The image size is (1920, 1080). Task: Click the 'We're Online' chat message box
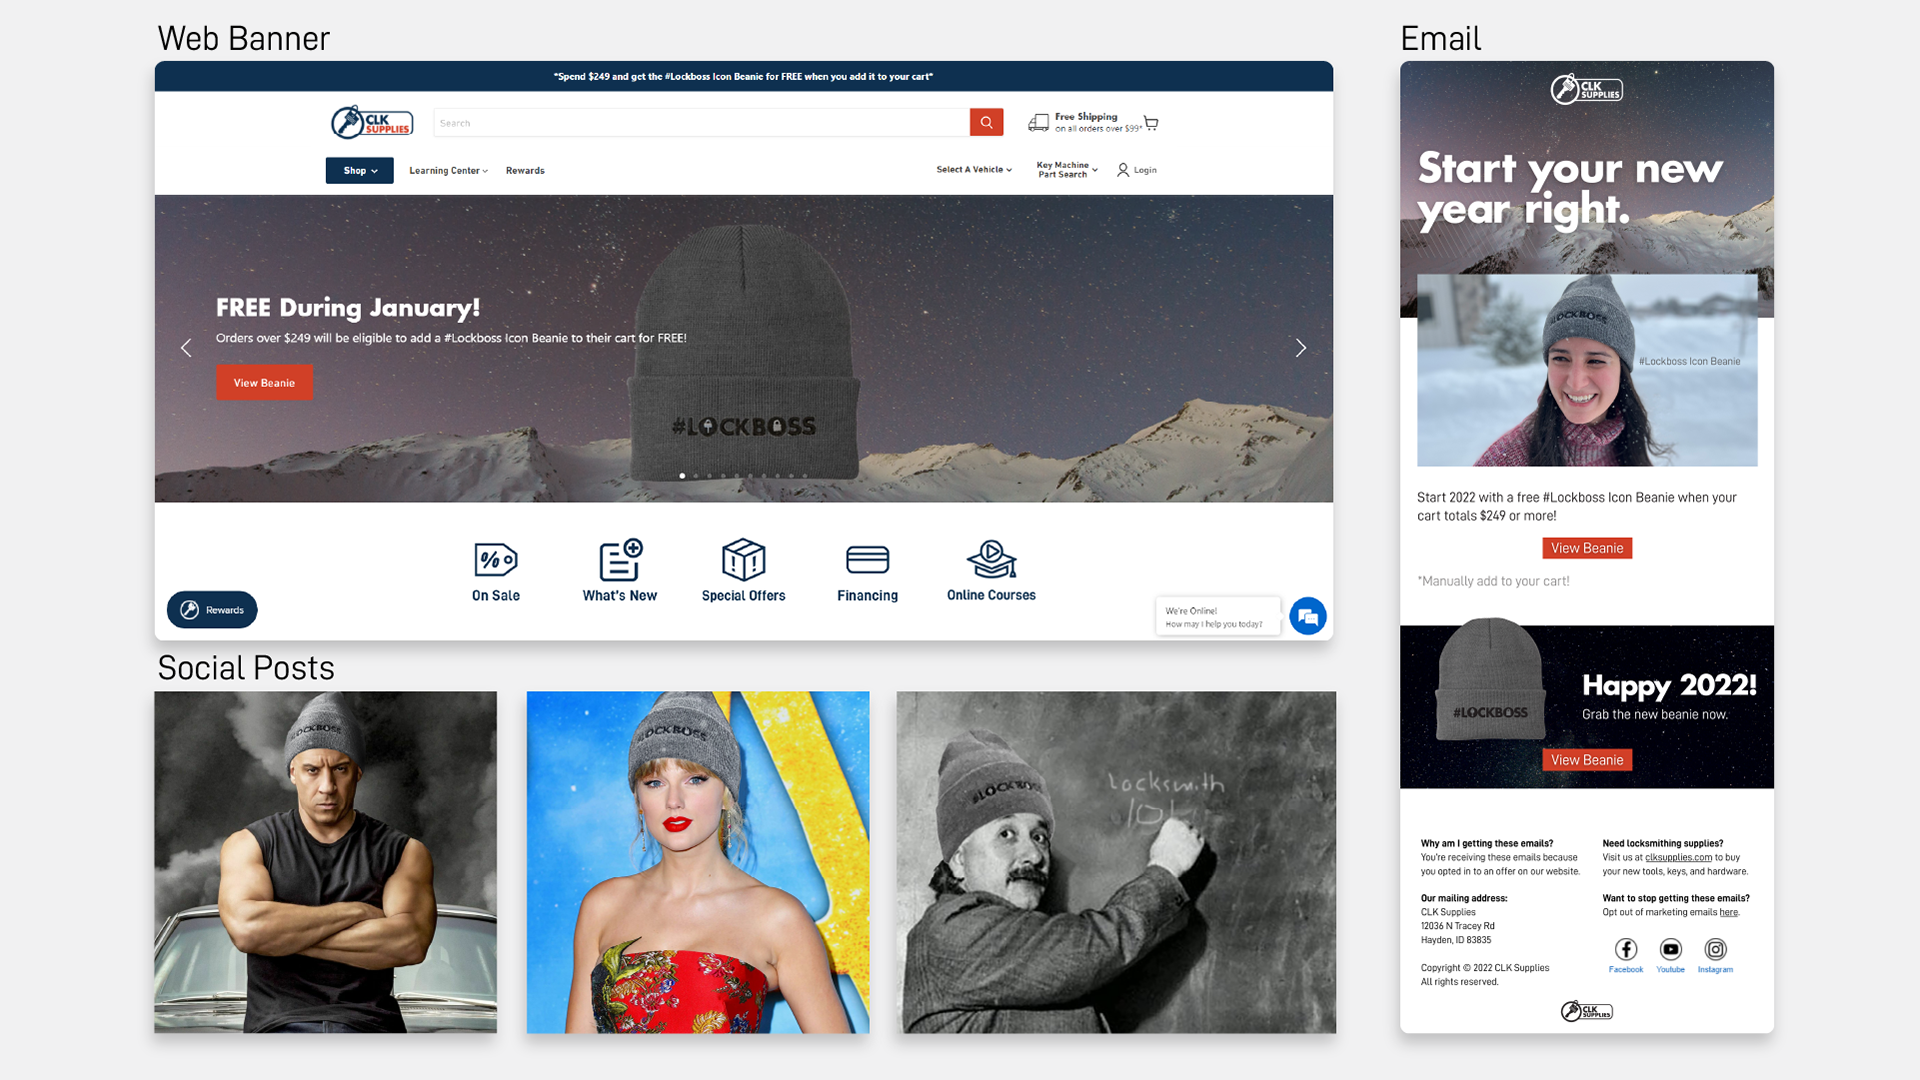1218,616
